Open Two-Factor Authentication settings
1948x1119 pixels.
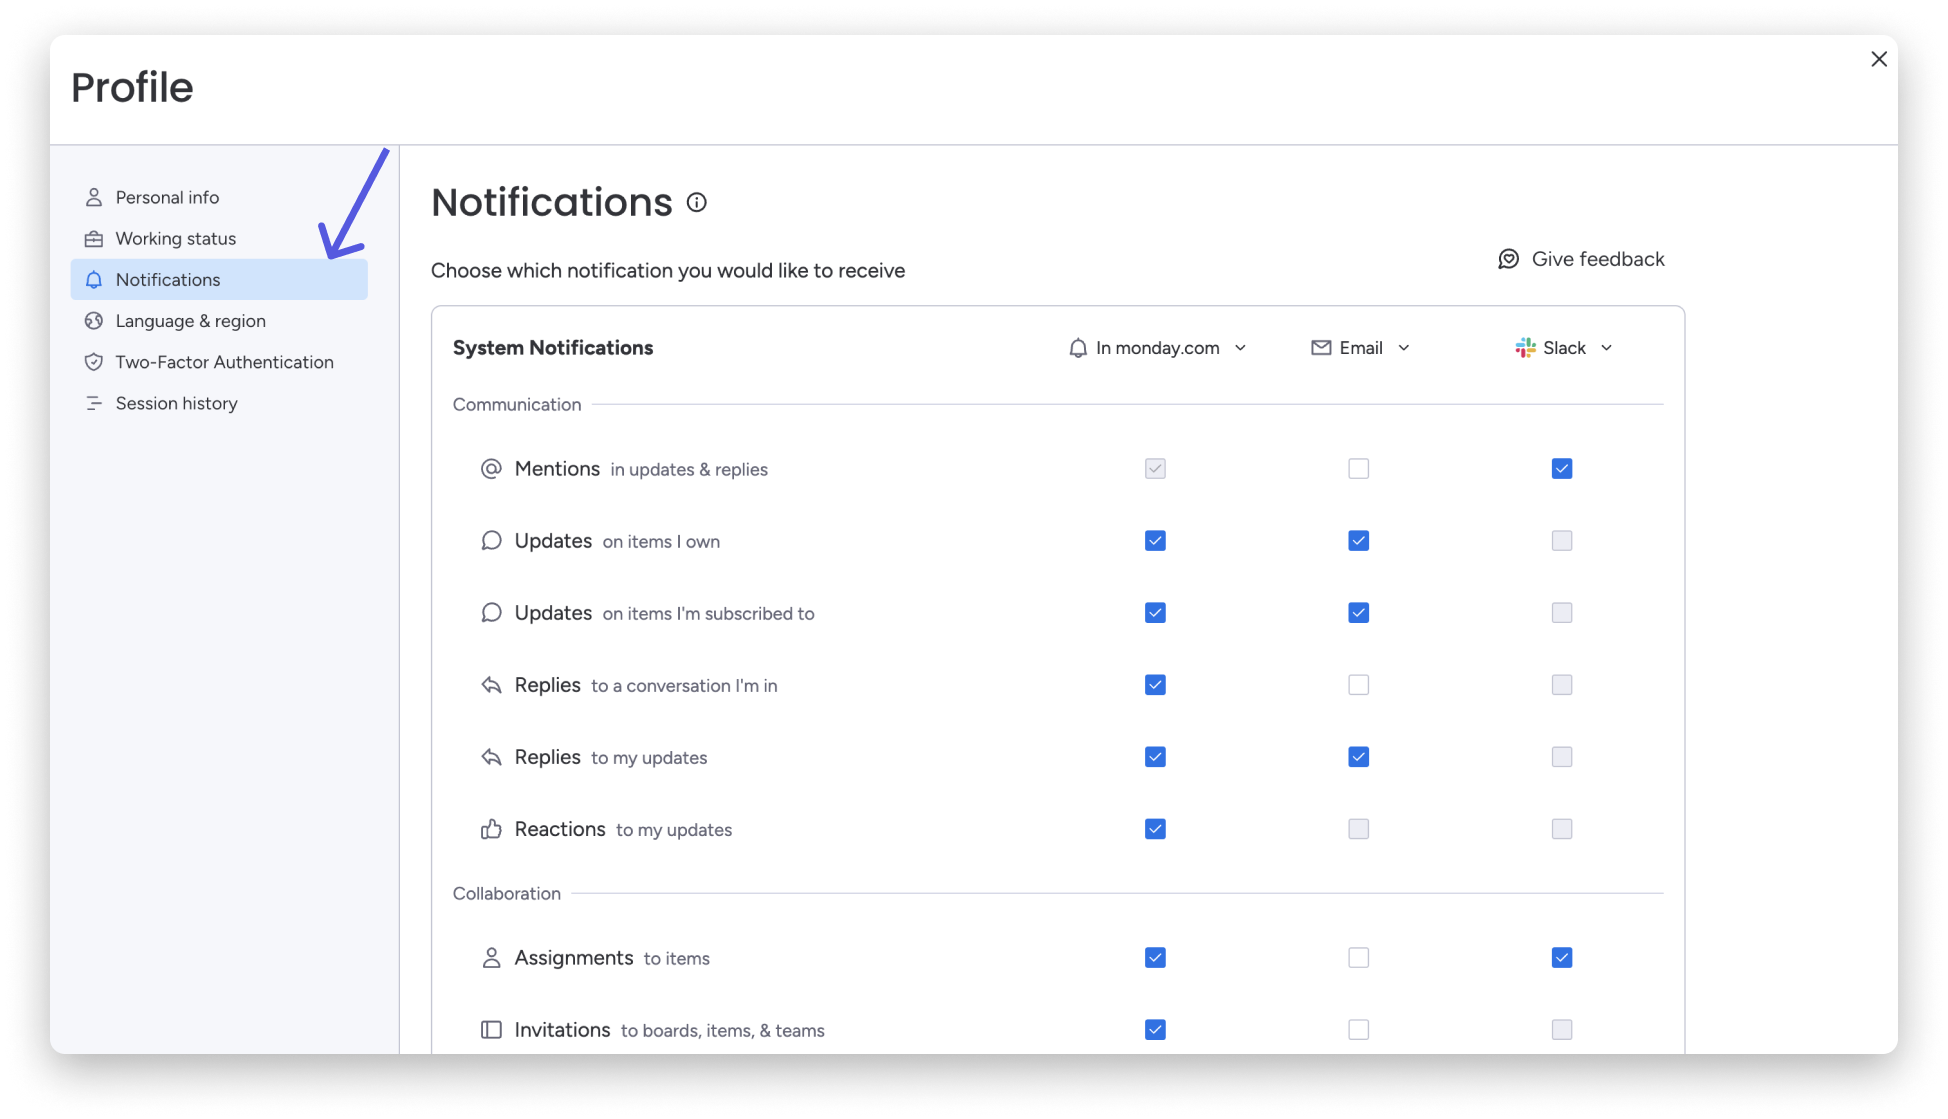(x=219, y=362)
